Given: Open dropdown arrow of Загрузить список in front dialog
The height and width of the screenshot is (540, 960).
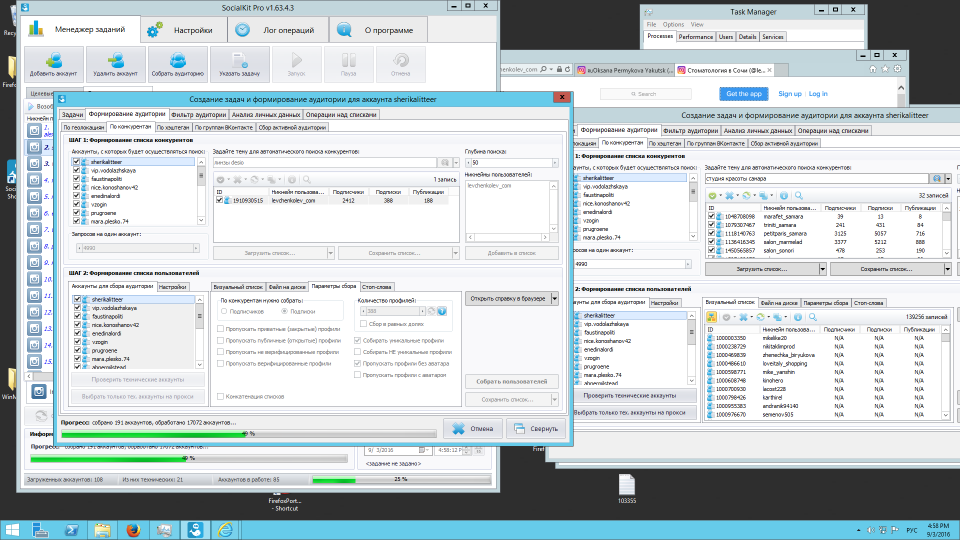Looking at the screenshot, I should click(331, 253).
